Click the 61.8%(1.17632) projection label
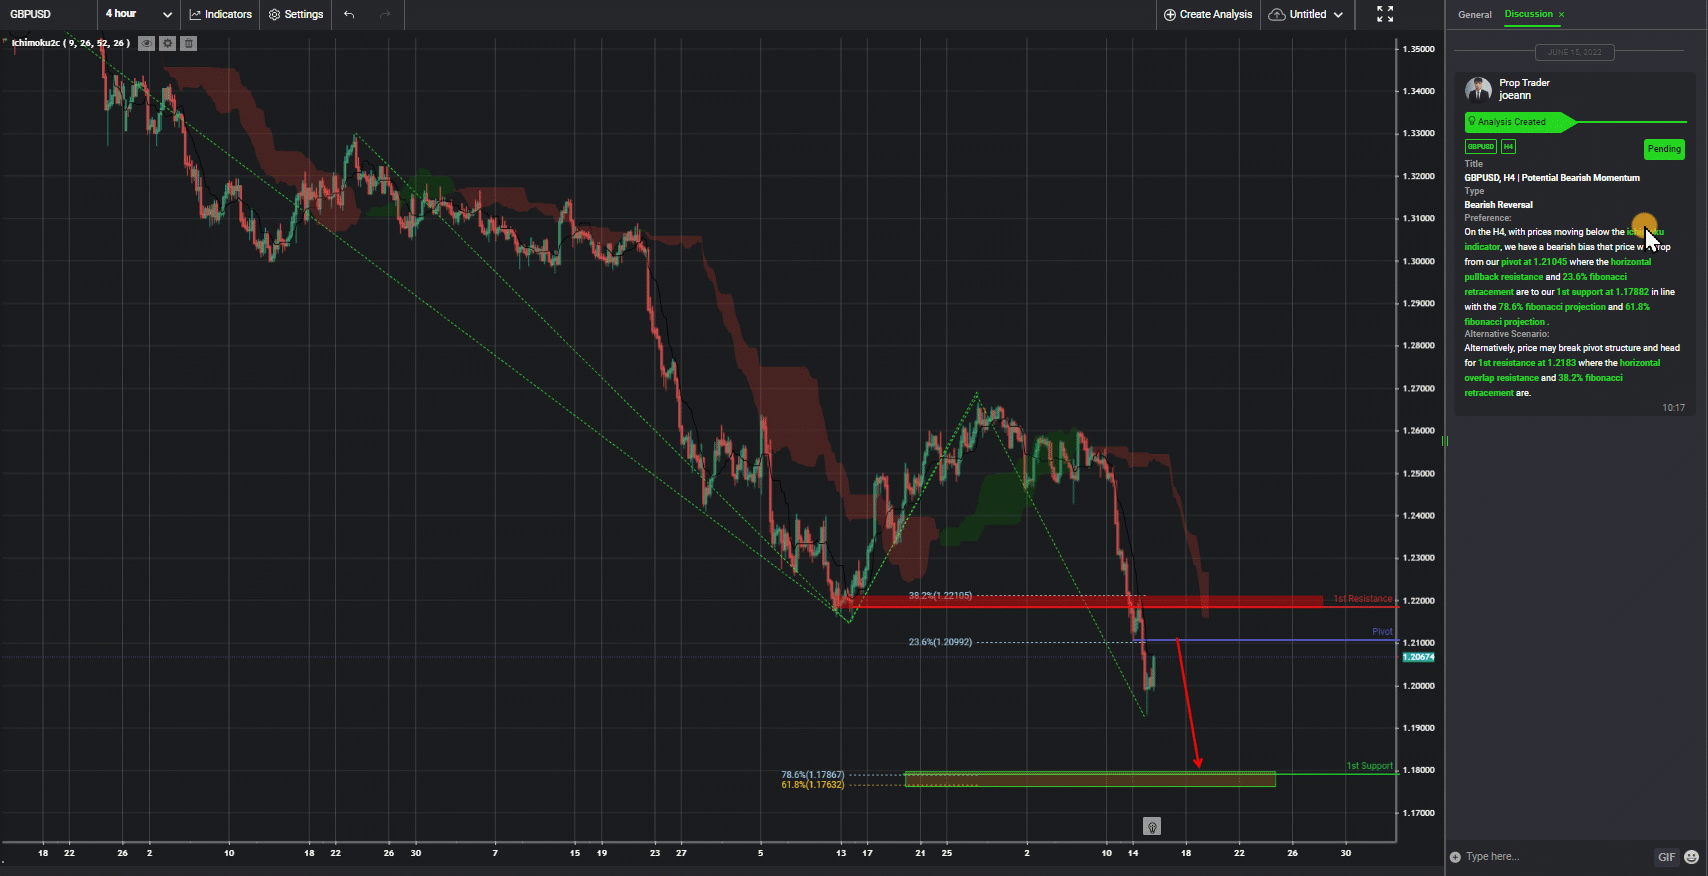Image resolution: width=1708 pixels, height=876 pixels. pyautogui.click(x=813, y=785)
